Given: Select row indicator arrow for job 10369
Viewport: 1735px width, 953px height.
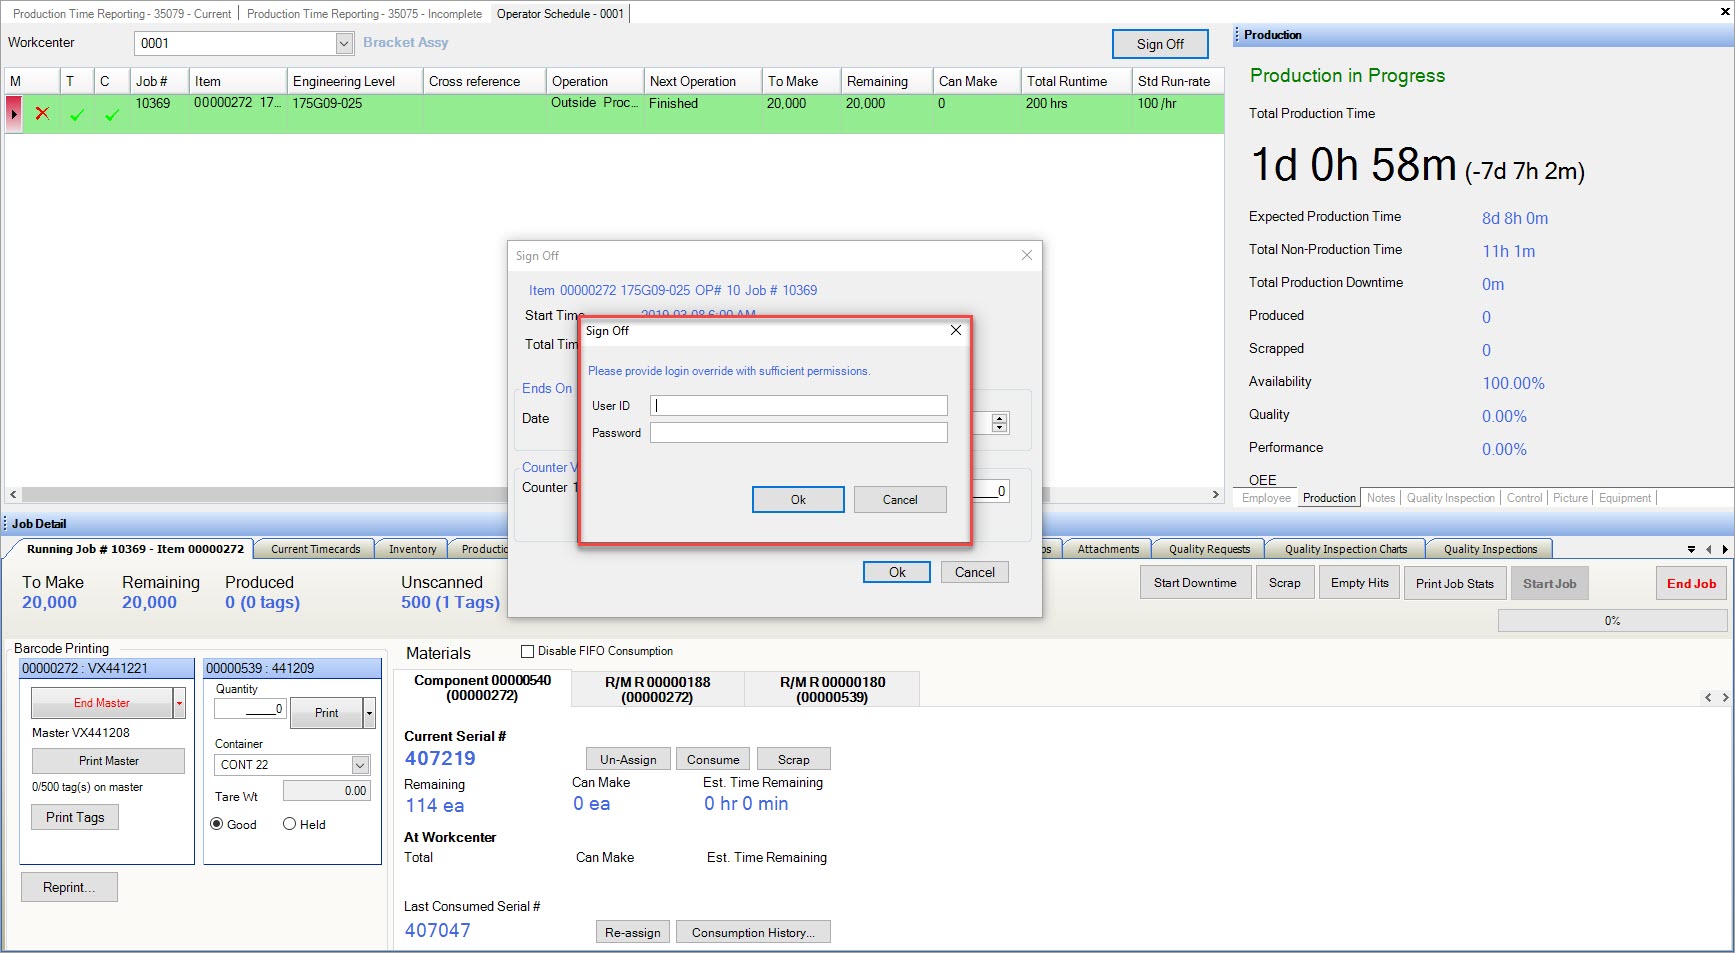Looking at the screenshot, I should pyautogui.click(x=14, y=113).
